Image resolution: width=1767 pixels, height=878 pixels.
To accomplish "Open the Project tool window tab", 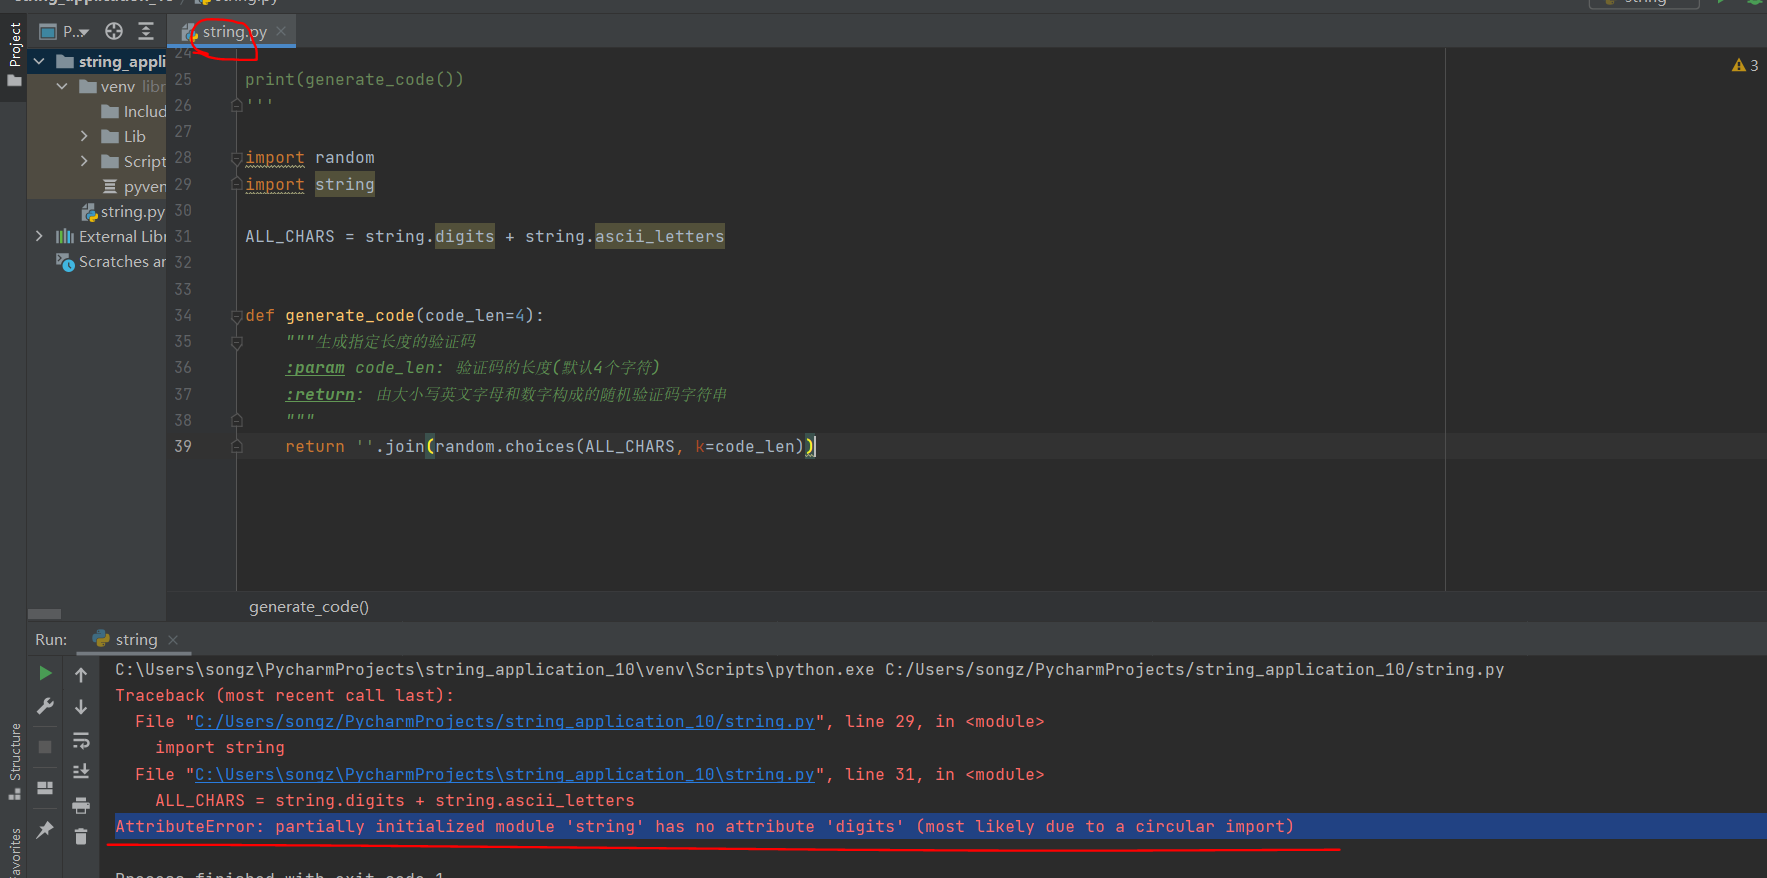I will [14, 54].
